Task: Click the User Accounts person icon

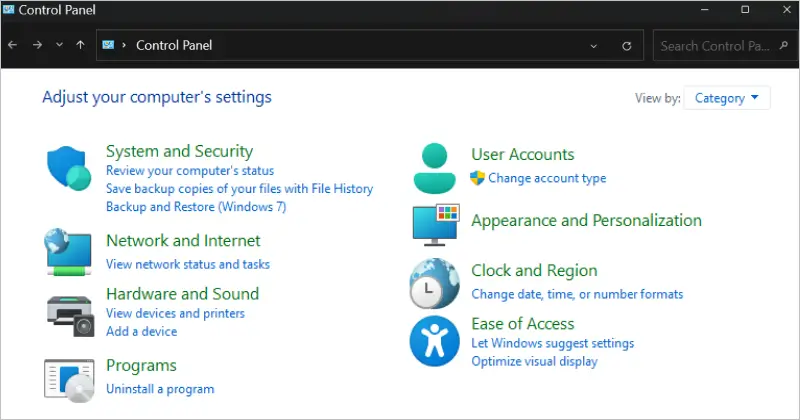Action: click(434, 167)
